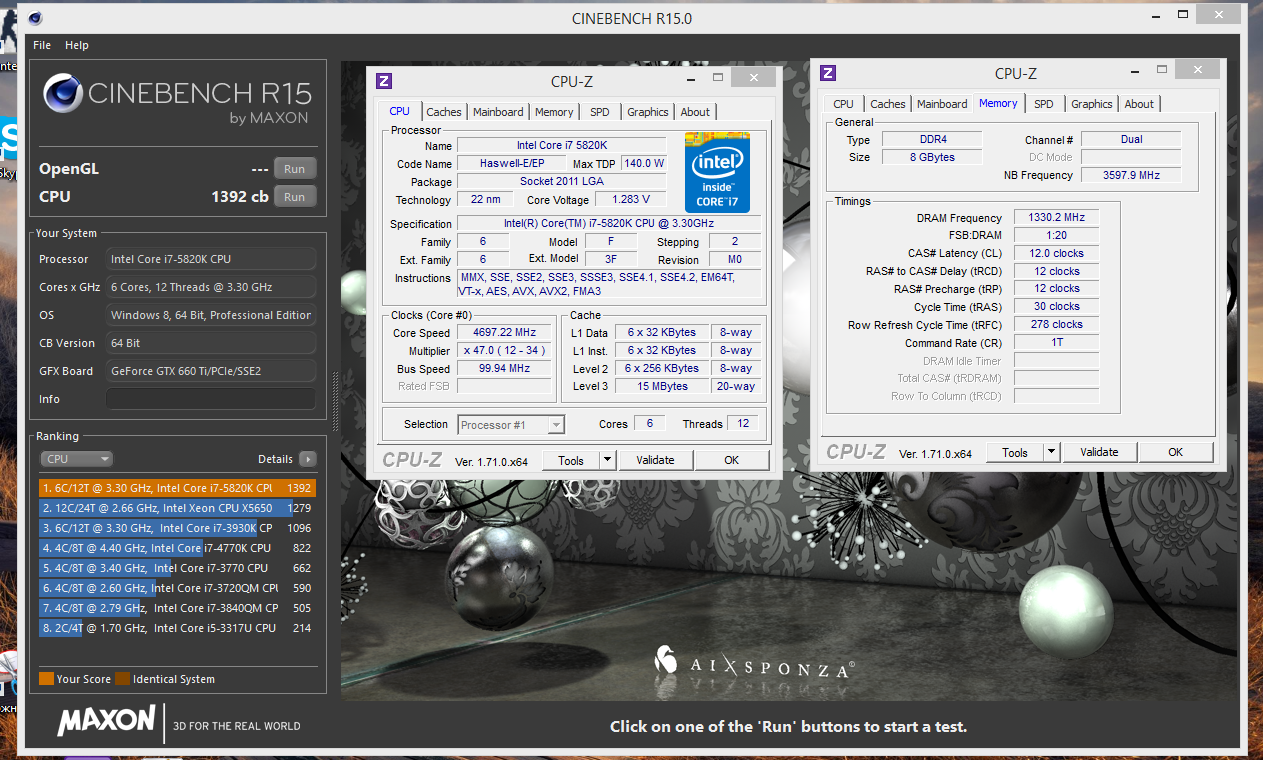Click the Info input field

pos(210,399)
